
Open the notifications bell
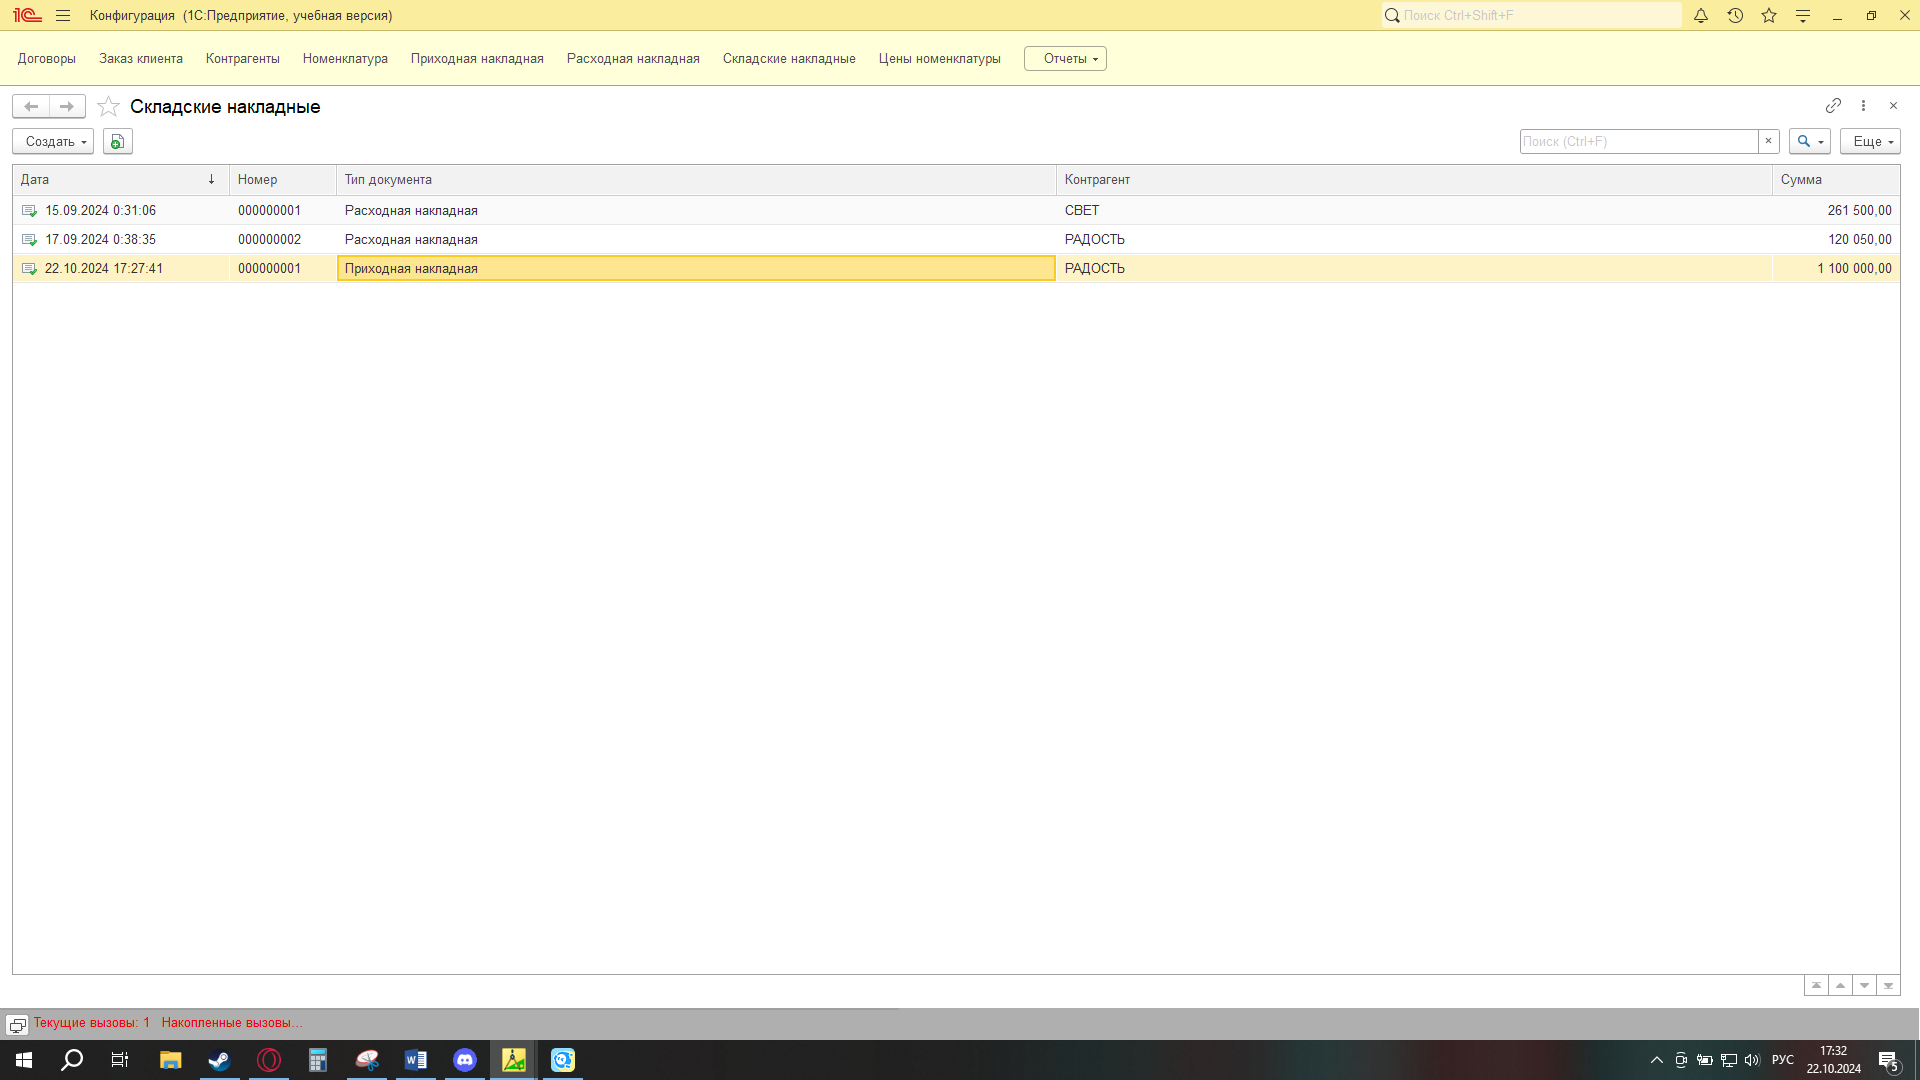tap(1701, 15)
